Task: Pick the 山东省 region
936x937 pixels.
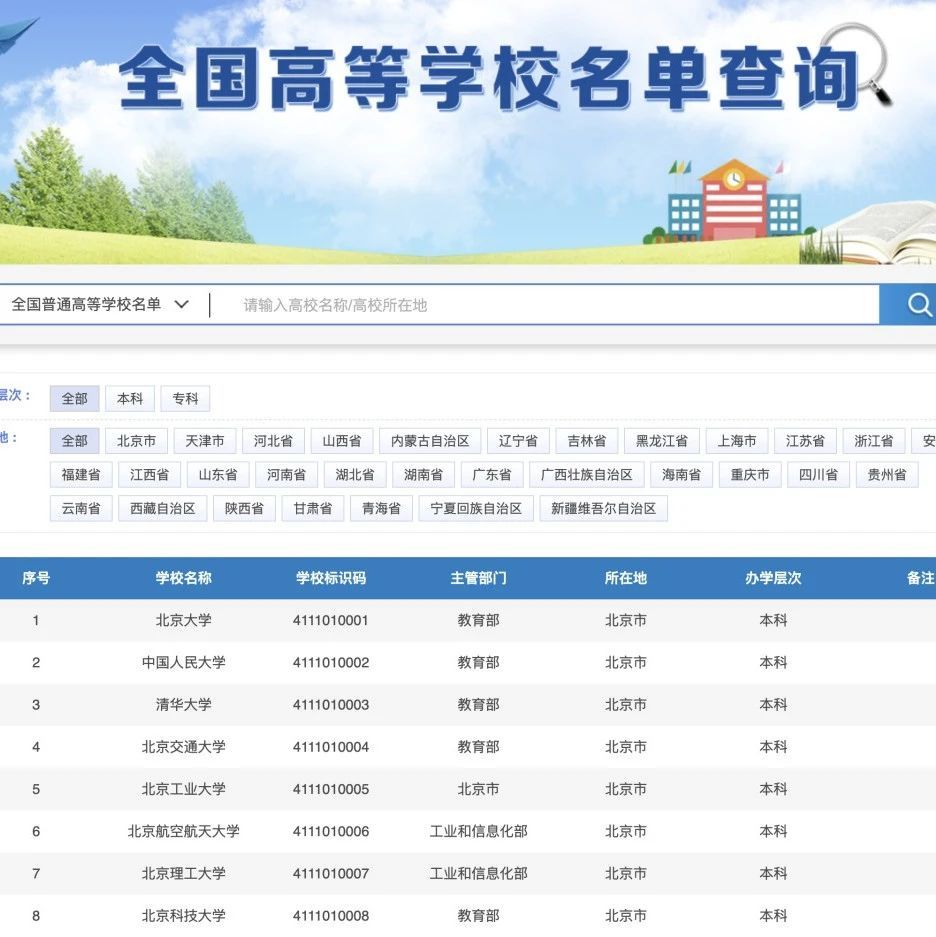Action: tap(218, 475)
